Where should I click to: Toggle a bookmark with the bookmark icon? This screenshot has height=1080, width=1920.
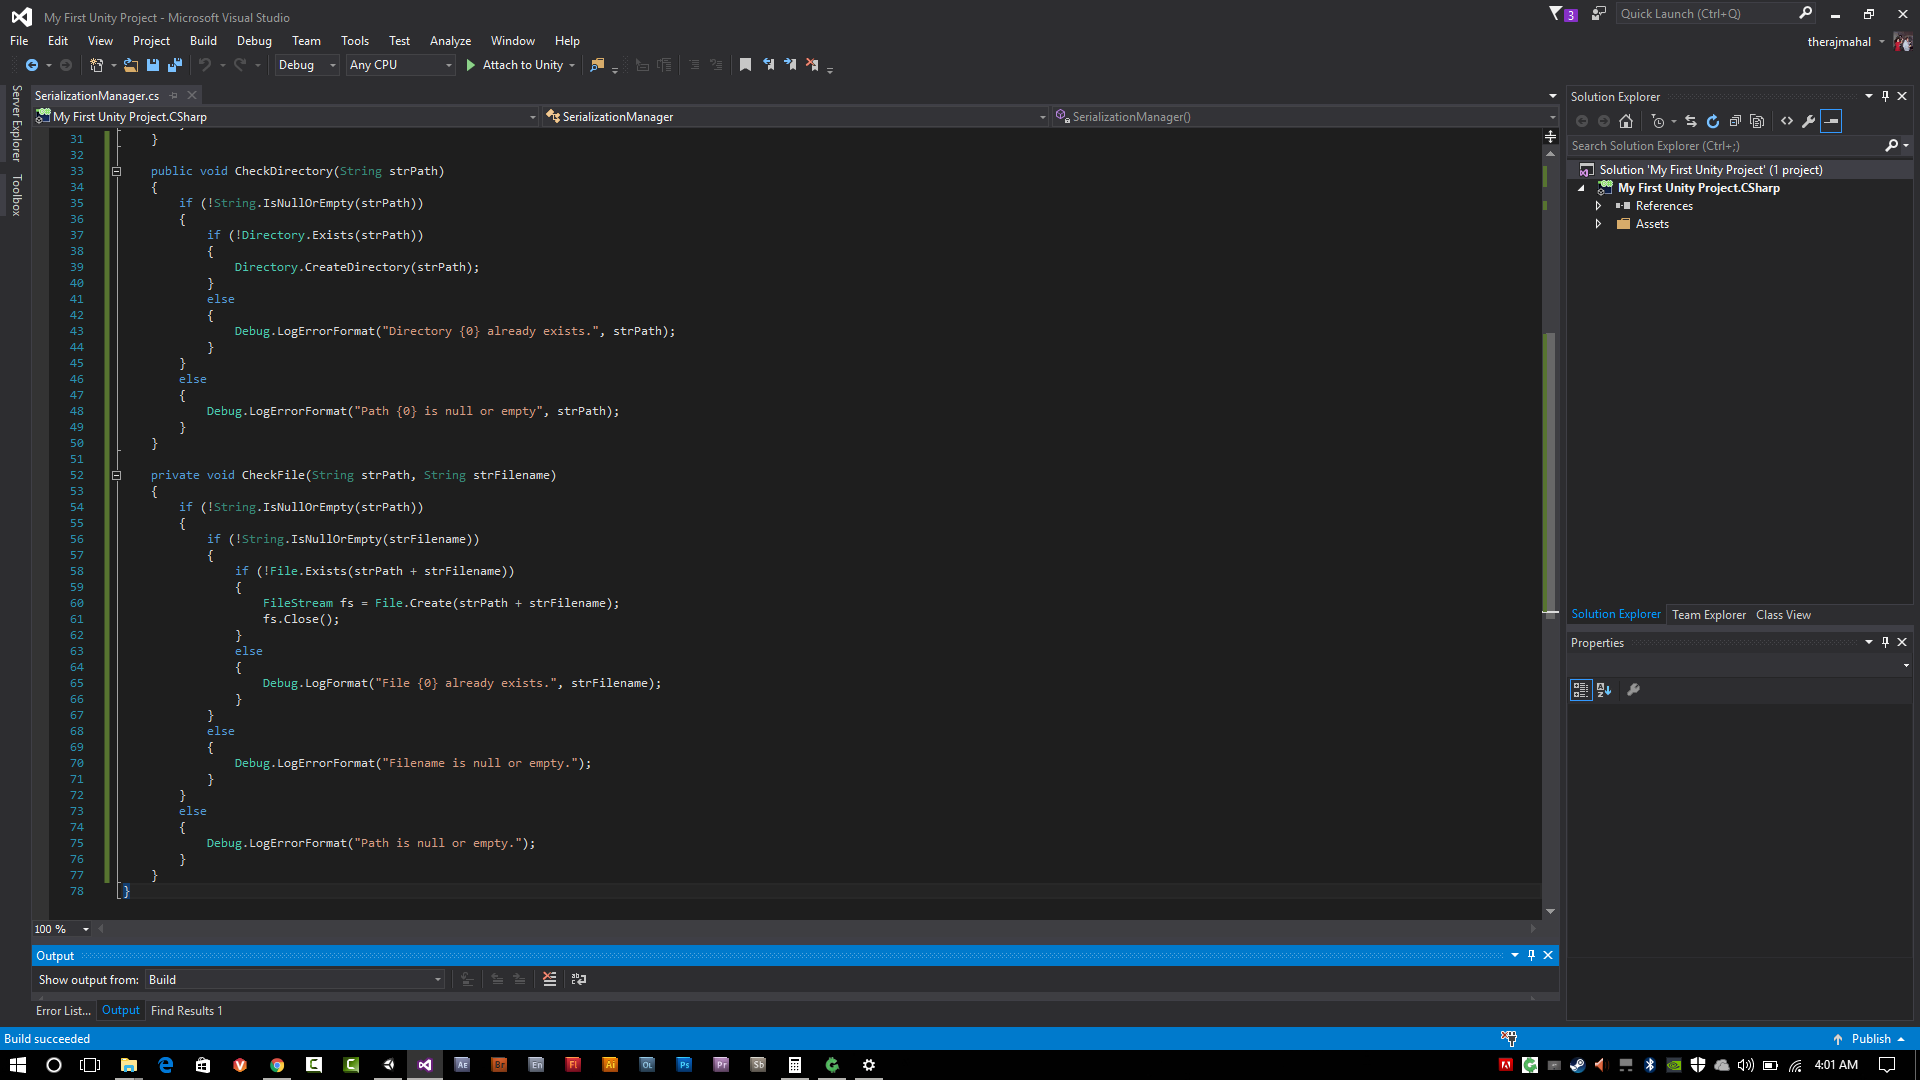point(745,65)
